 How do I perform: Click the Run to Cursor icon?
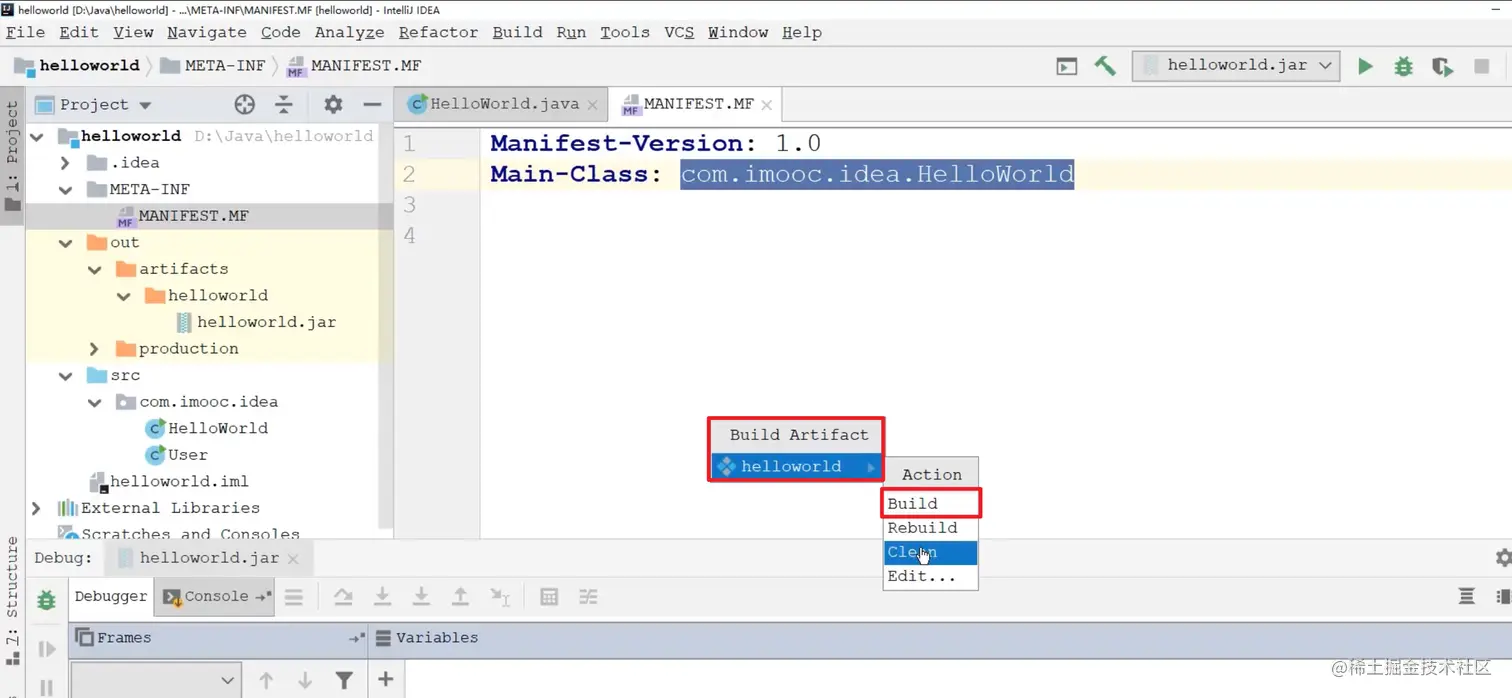pyautogui.click(x=500, y=597)
